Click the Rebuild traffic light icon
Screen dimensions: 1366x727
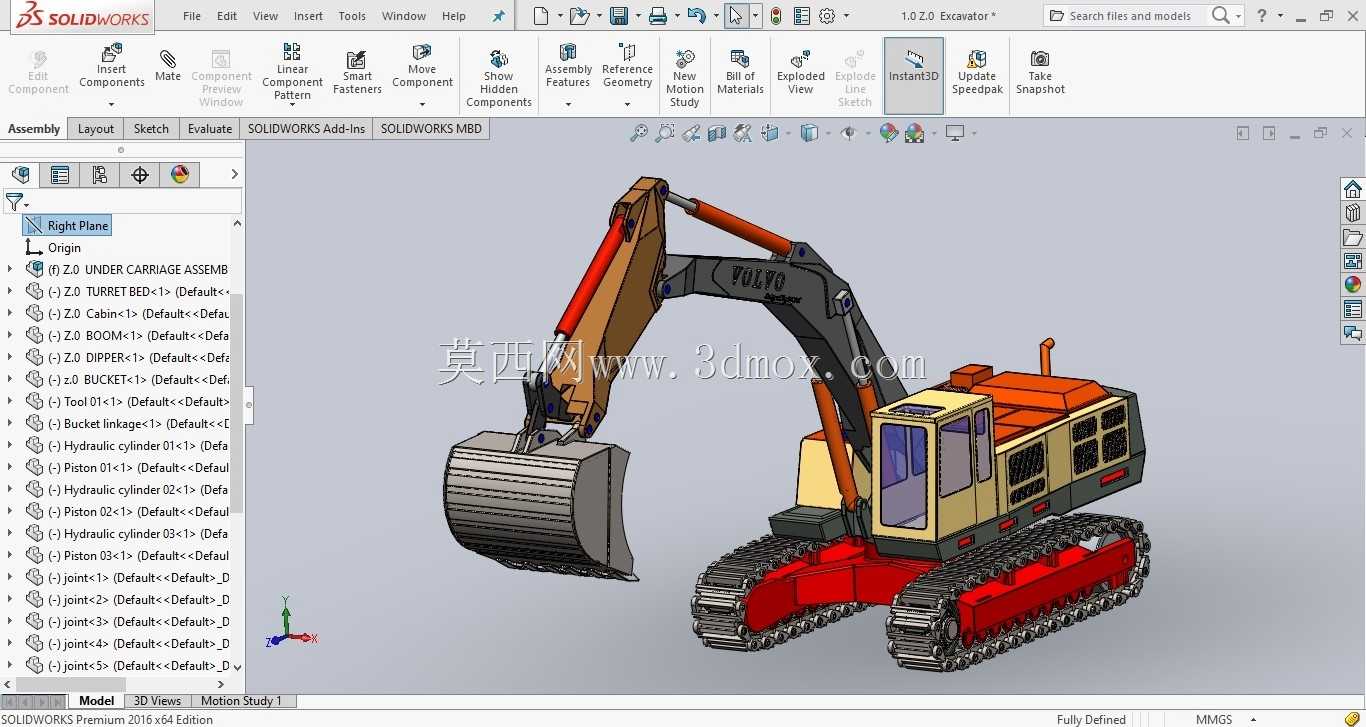pyautogui.click(x=775, y=16)
